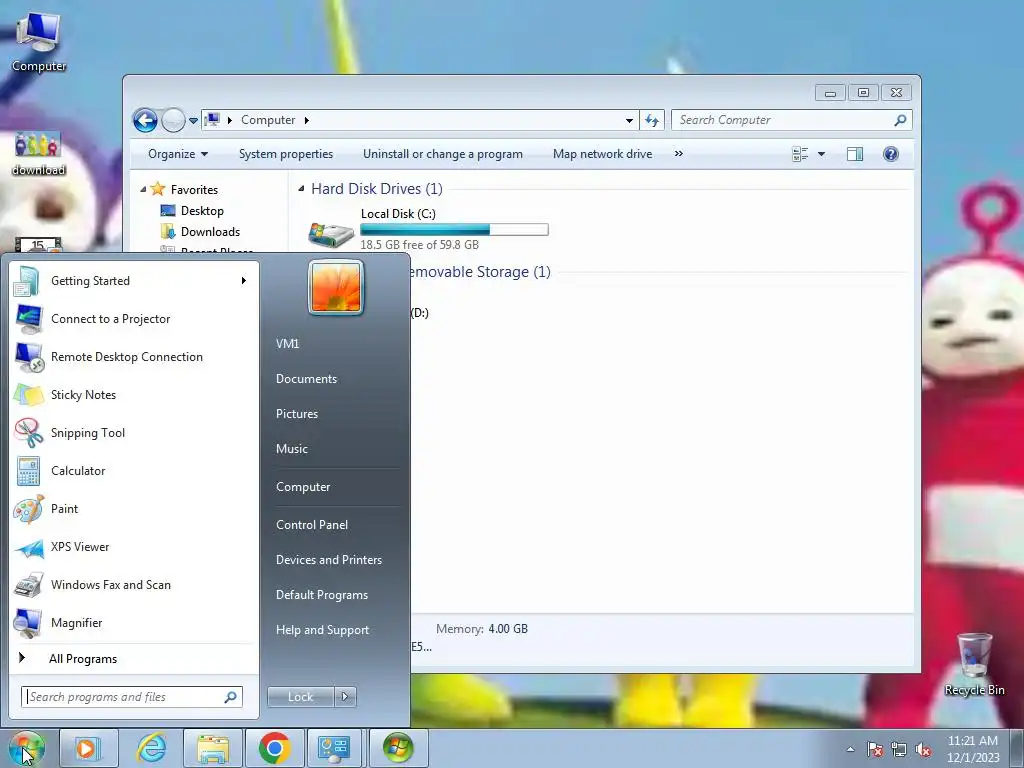Open address bar history dropdown
This screenshot has height=768, width=1024.
[x=629, y=120]
